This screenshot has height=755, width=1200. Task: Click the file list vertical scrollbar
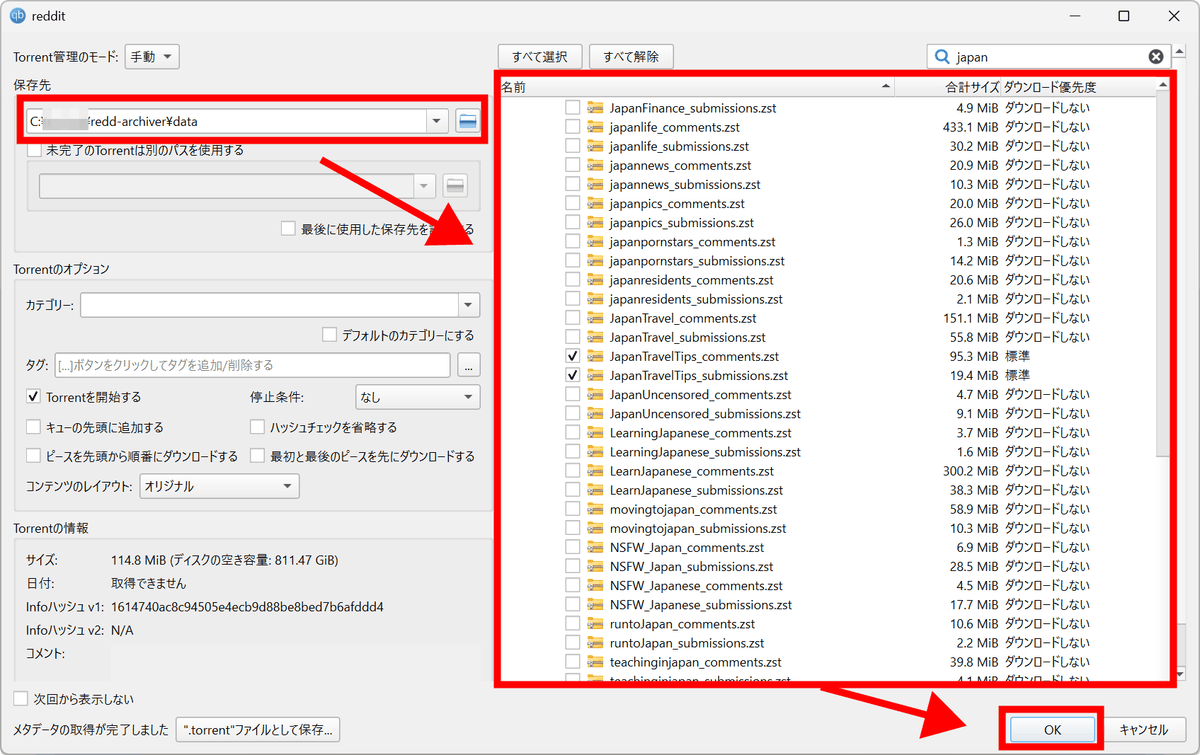[x=1161, y=300]
